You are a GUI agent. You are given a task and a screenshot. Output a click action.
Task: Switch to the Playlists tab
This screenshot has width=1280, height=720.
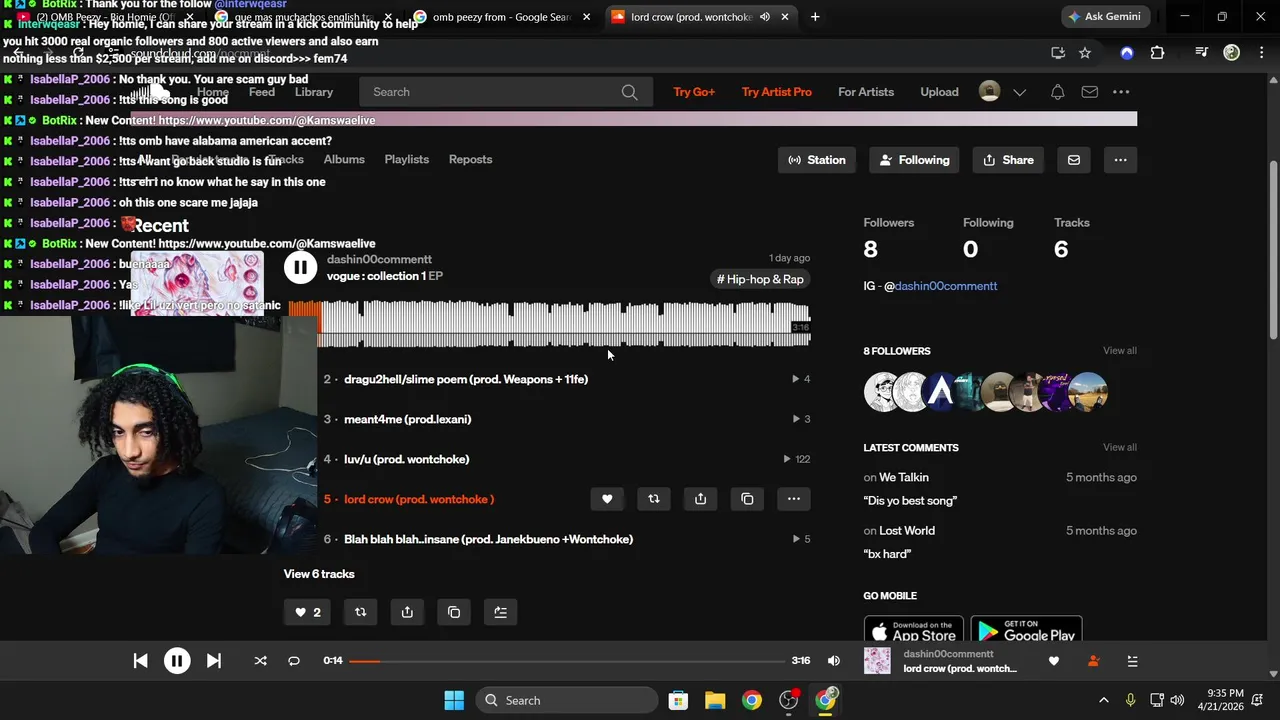[407, 160]
